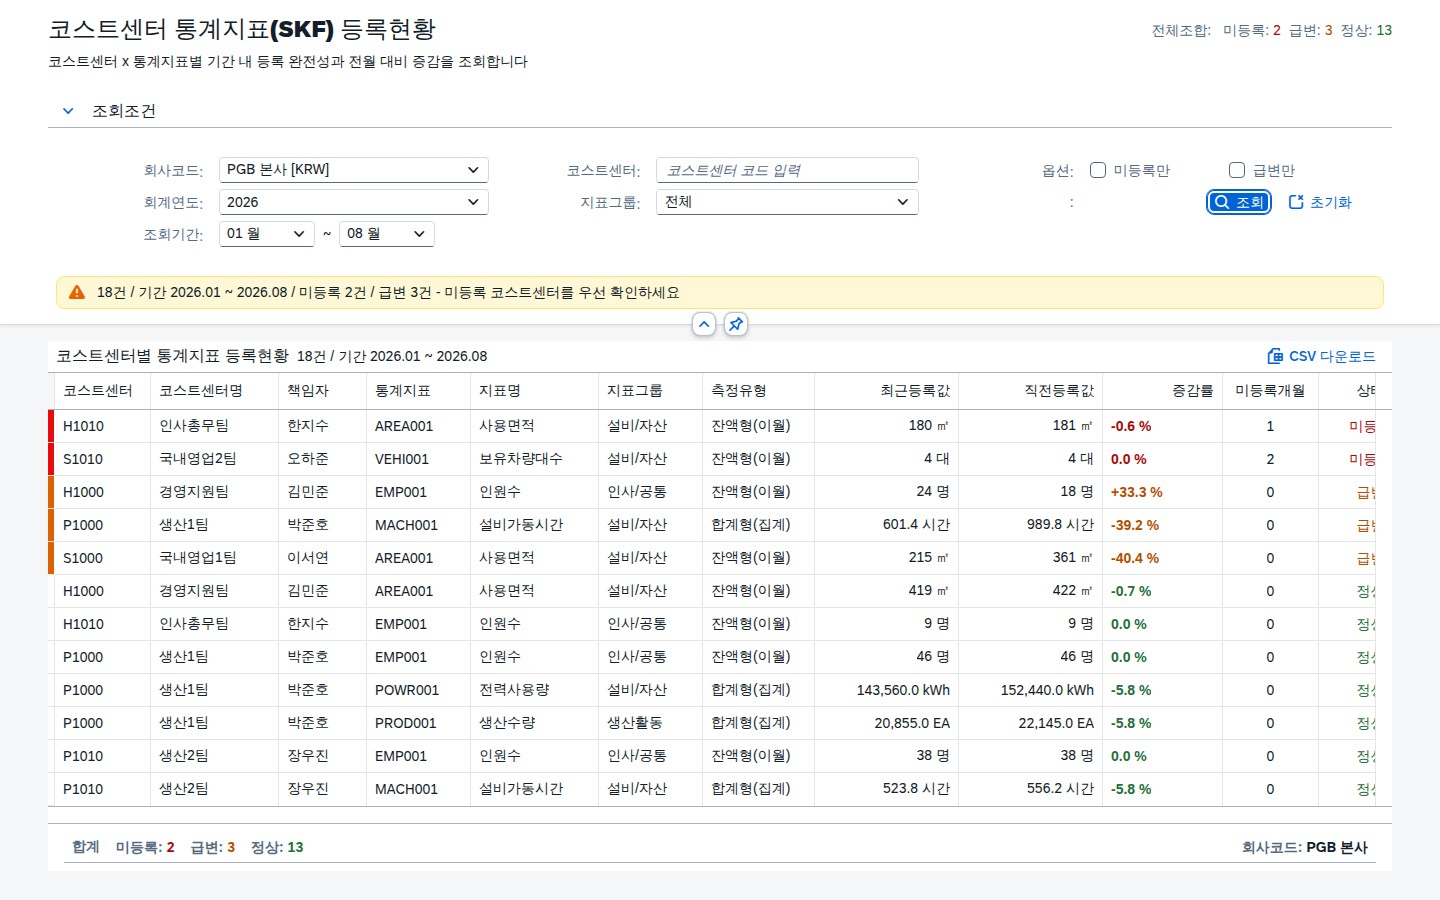Click the +33.3 % change value
Viewport: 1440px width, 900px height.
click(x=1137, y=492)
